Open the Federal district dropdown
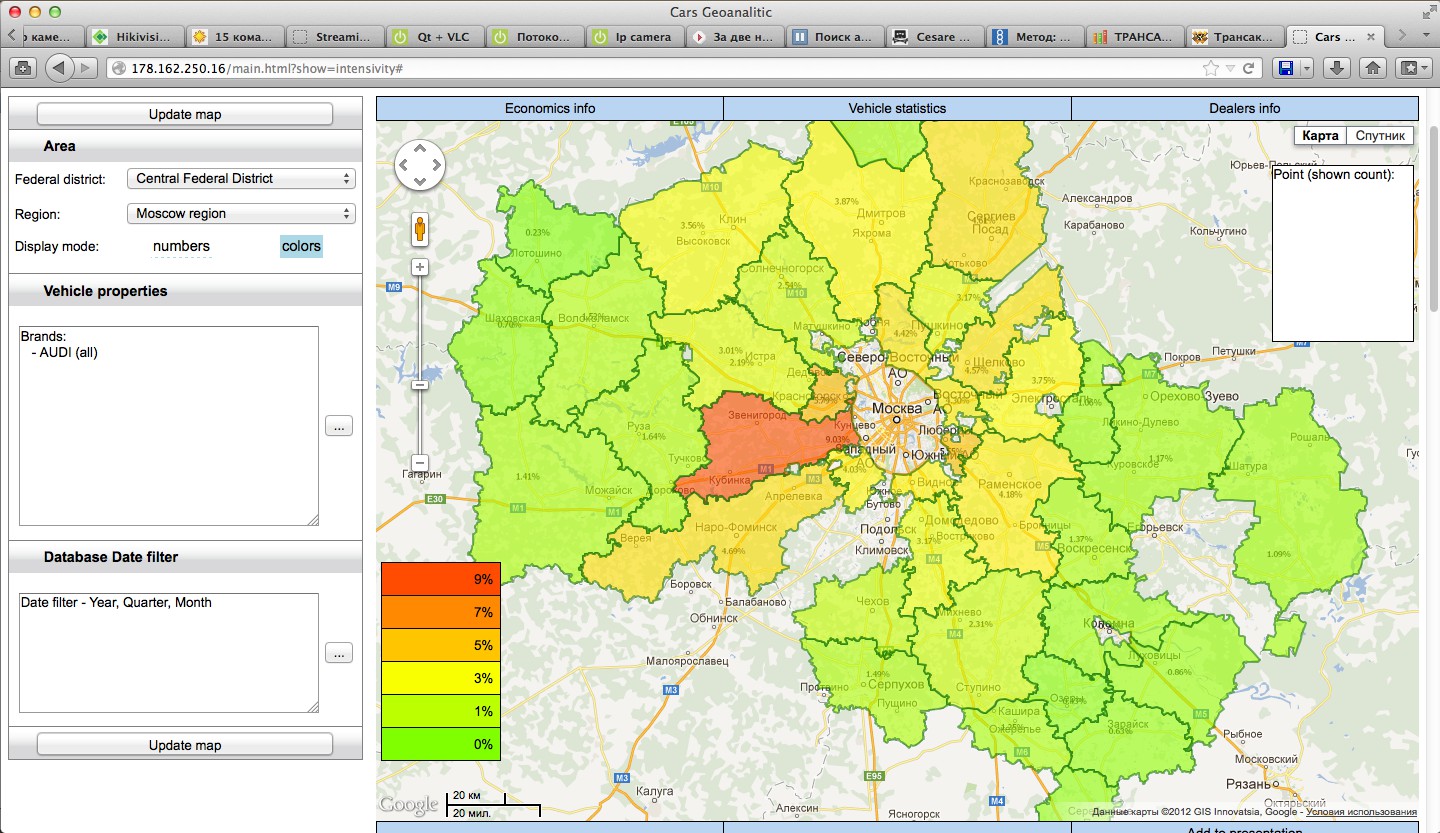Screen dimensions: 1440x833 coord(241,179)
